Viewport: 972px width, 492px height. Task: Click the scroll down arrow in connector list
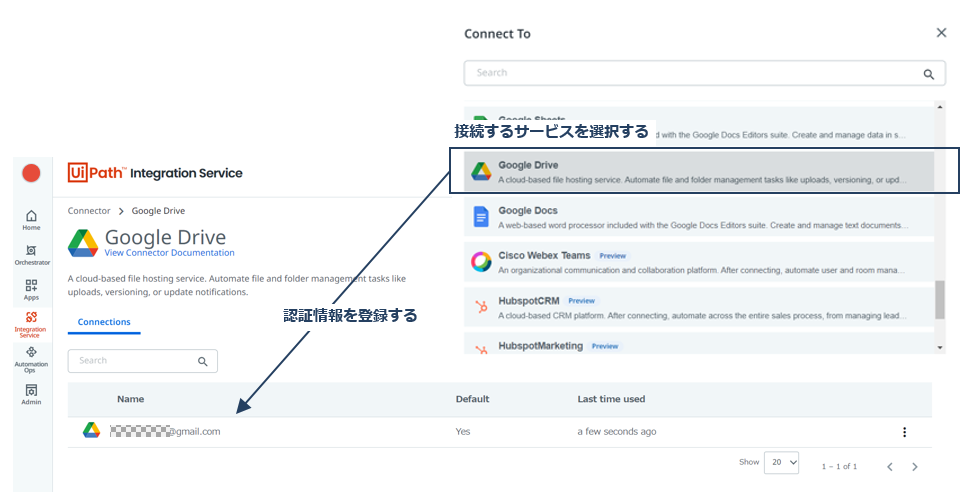940,348
